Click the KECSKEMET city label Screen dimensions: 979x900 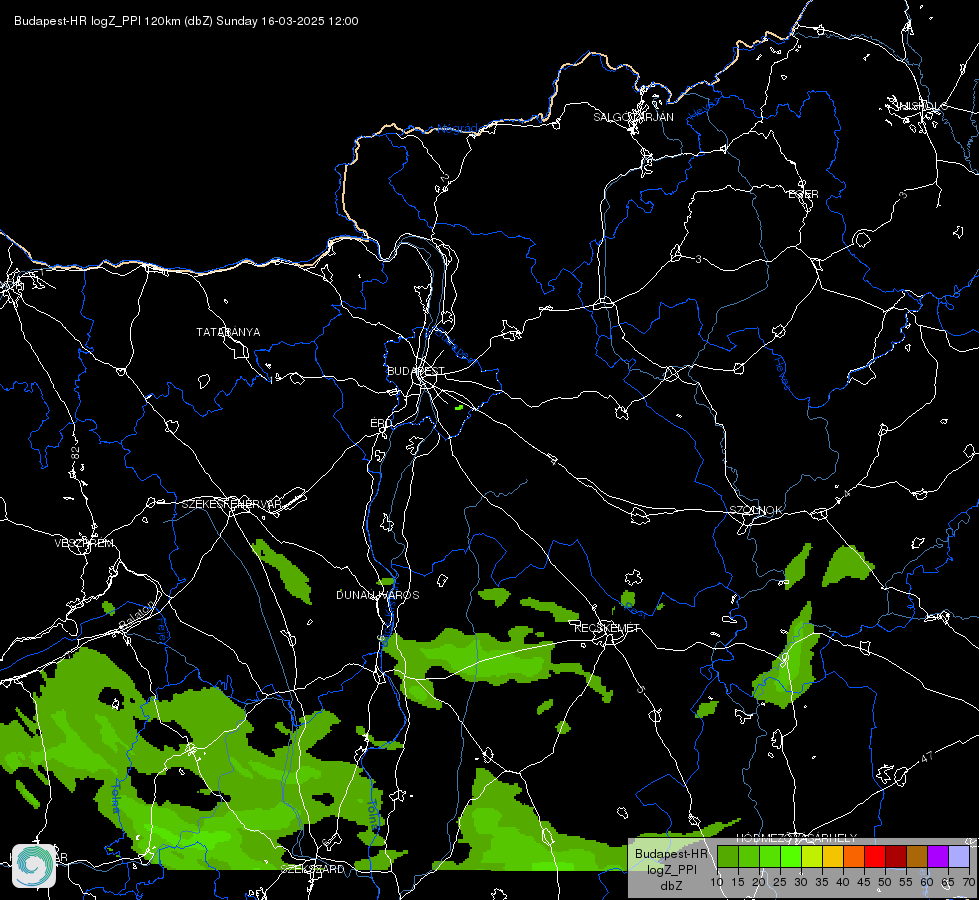coord(607,628)
